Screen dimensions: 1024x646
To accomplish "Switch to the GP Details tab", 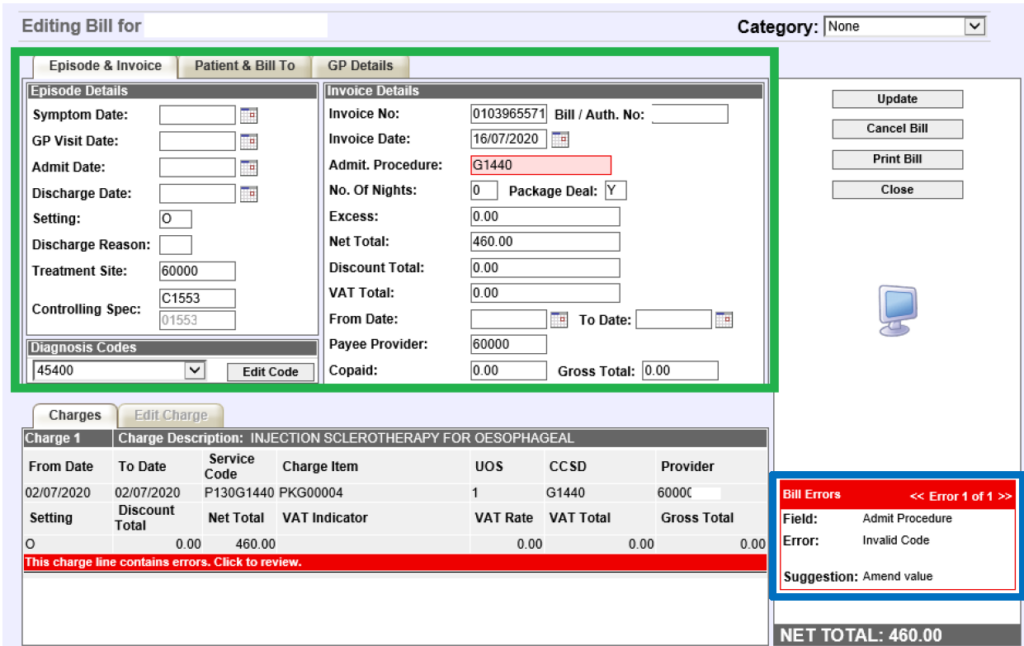I will pyautogui.click(x=360, y=66).
